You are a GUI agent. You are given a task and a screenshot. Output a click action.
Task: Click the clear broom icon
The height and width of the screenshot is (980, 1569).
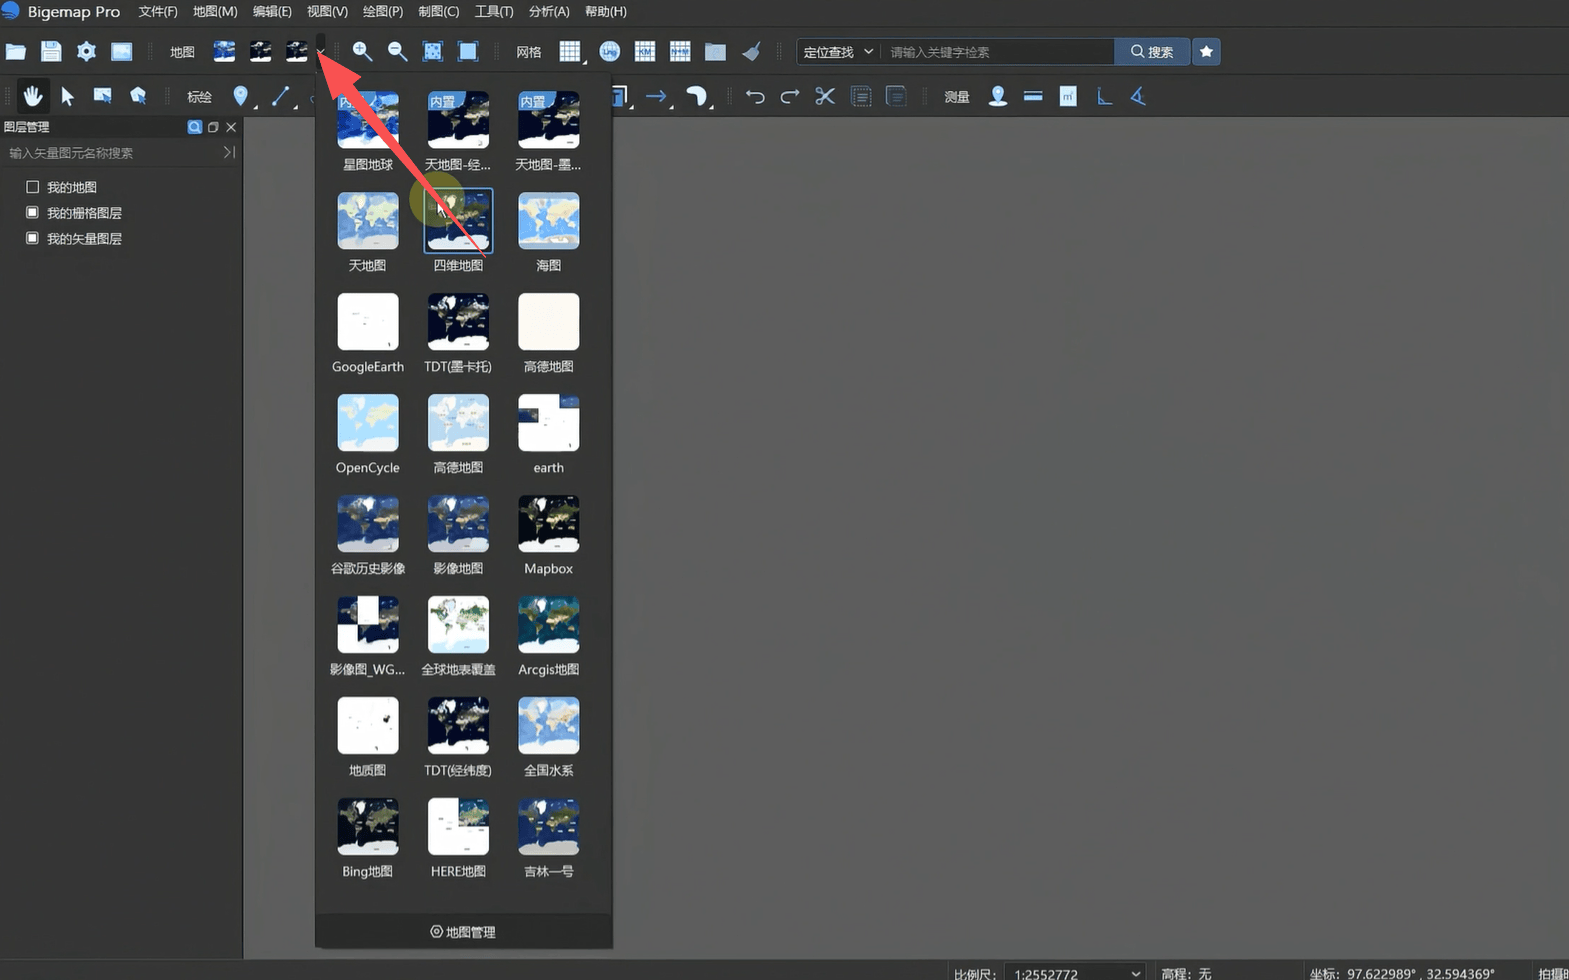point(751,52)
